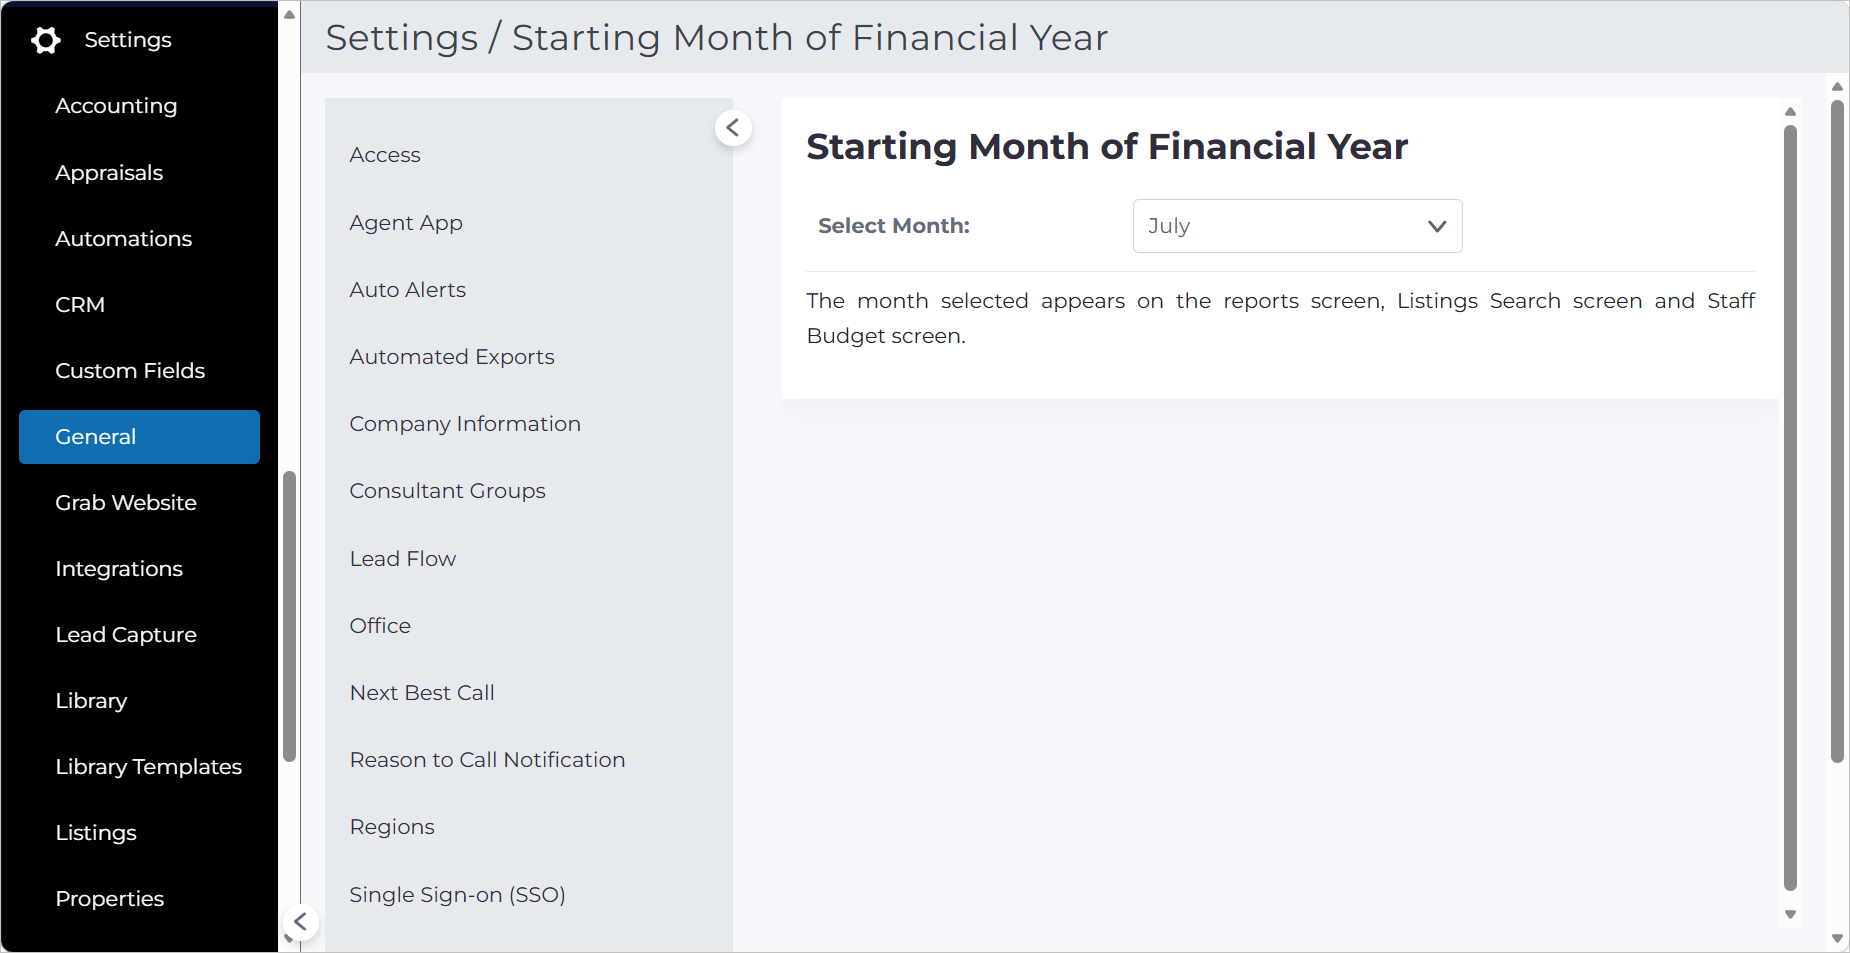Open the Select Month dropdown

[1297, 226]
